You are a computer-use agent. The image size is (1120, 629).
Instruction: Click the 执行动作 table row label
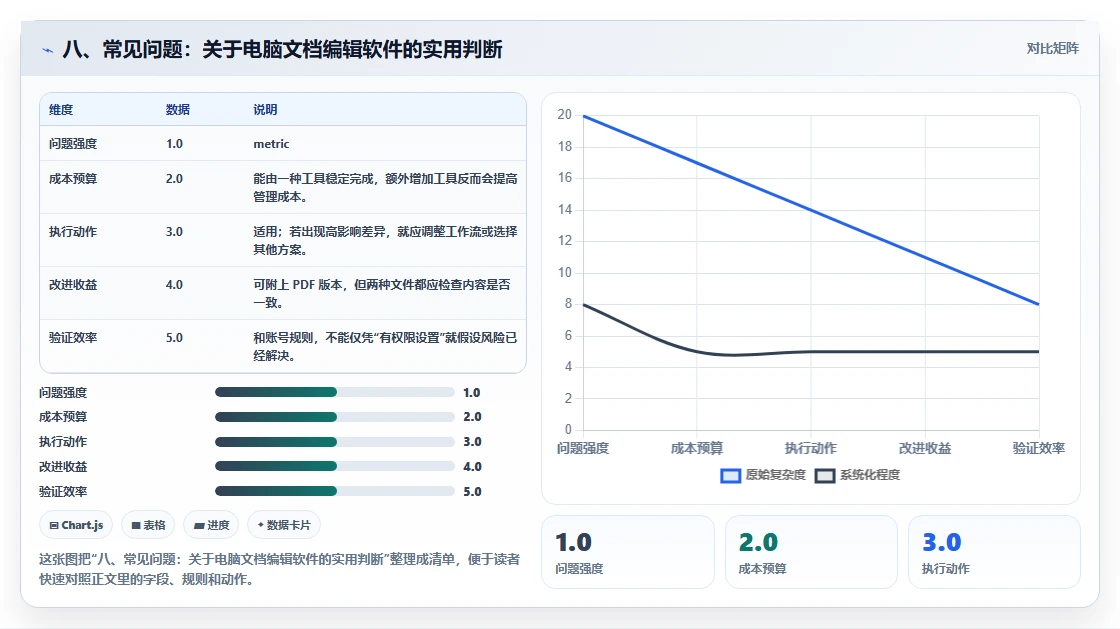click(73, 231)
